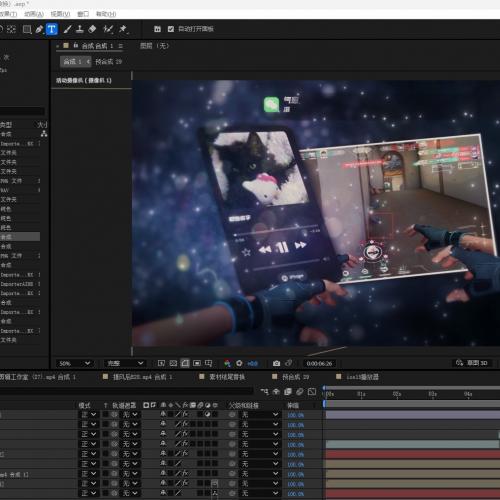This screenshot has height=500, width=500.
Task: Open the Graph Editor icon
Action: coord(312,392)
